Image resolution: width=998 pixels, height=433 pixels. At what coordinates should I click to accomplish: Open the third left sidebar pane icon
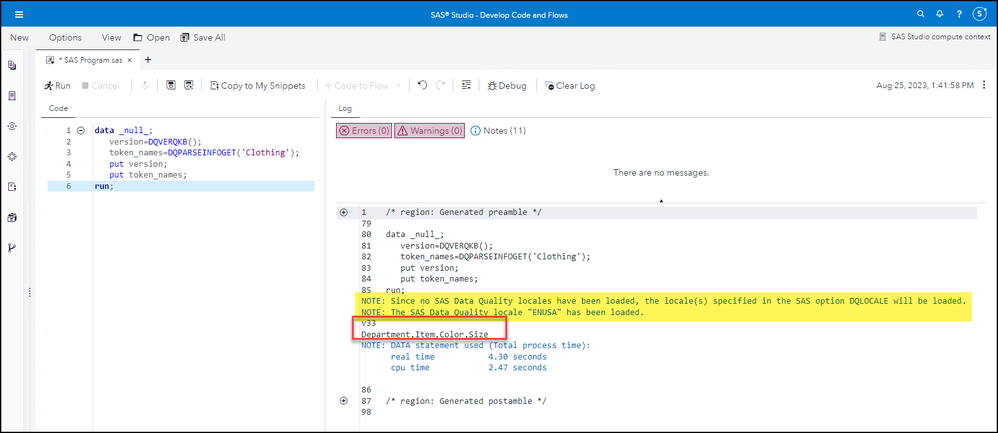click(x=11, y=126)
